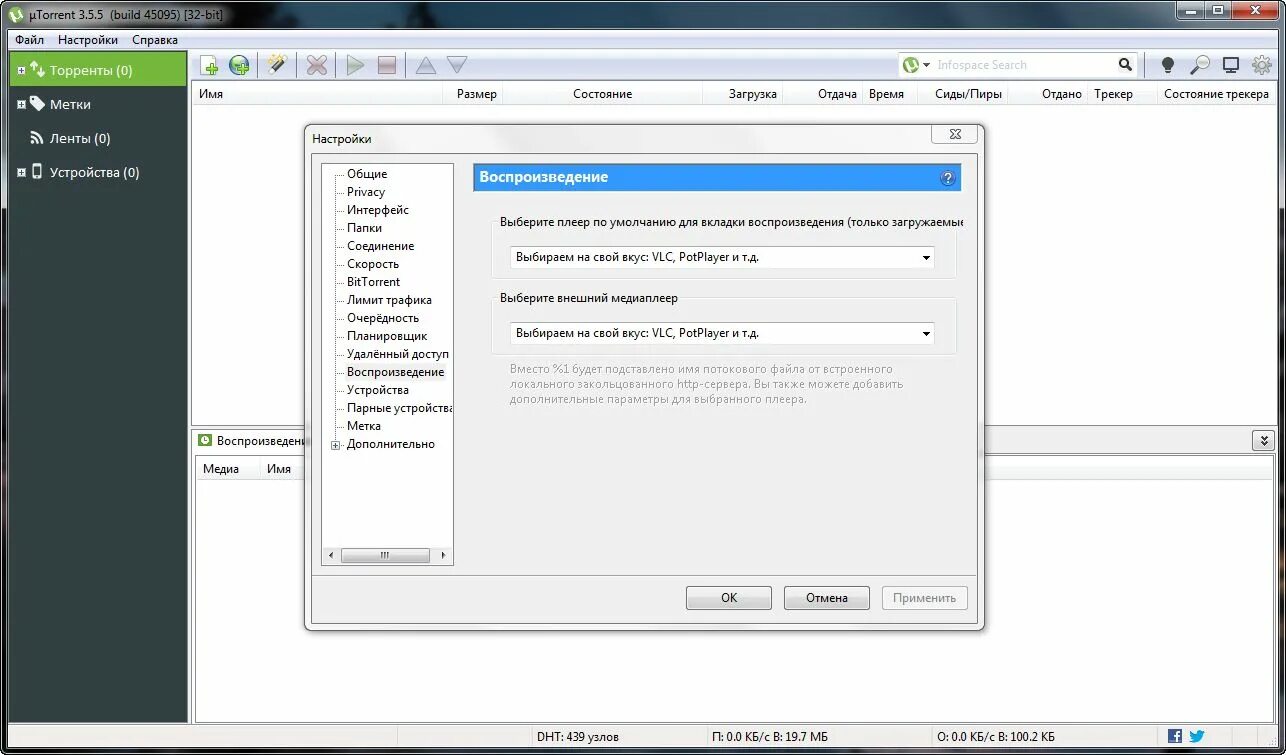Select Парные устройства in settings tree
The image size is (1286, 755).
tap(399, 408)
